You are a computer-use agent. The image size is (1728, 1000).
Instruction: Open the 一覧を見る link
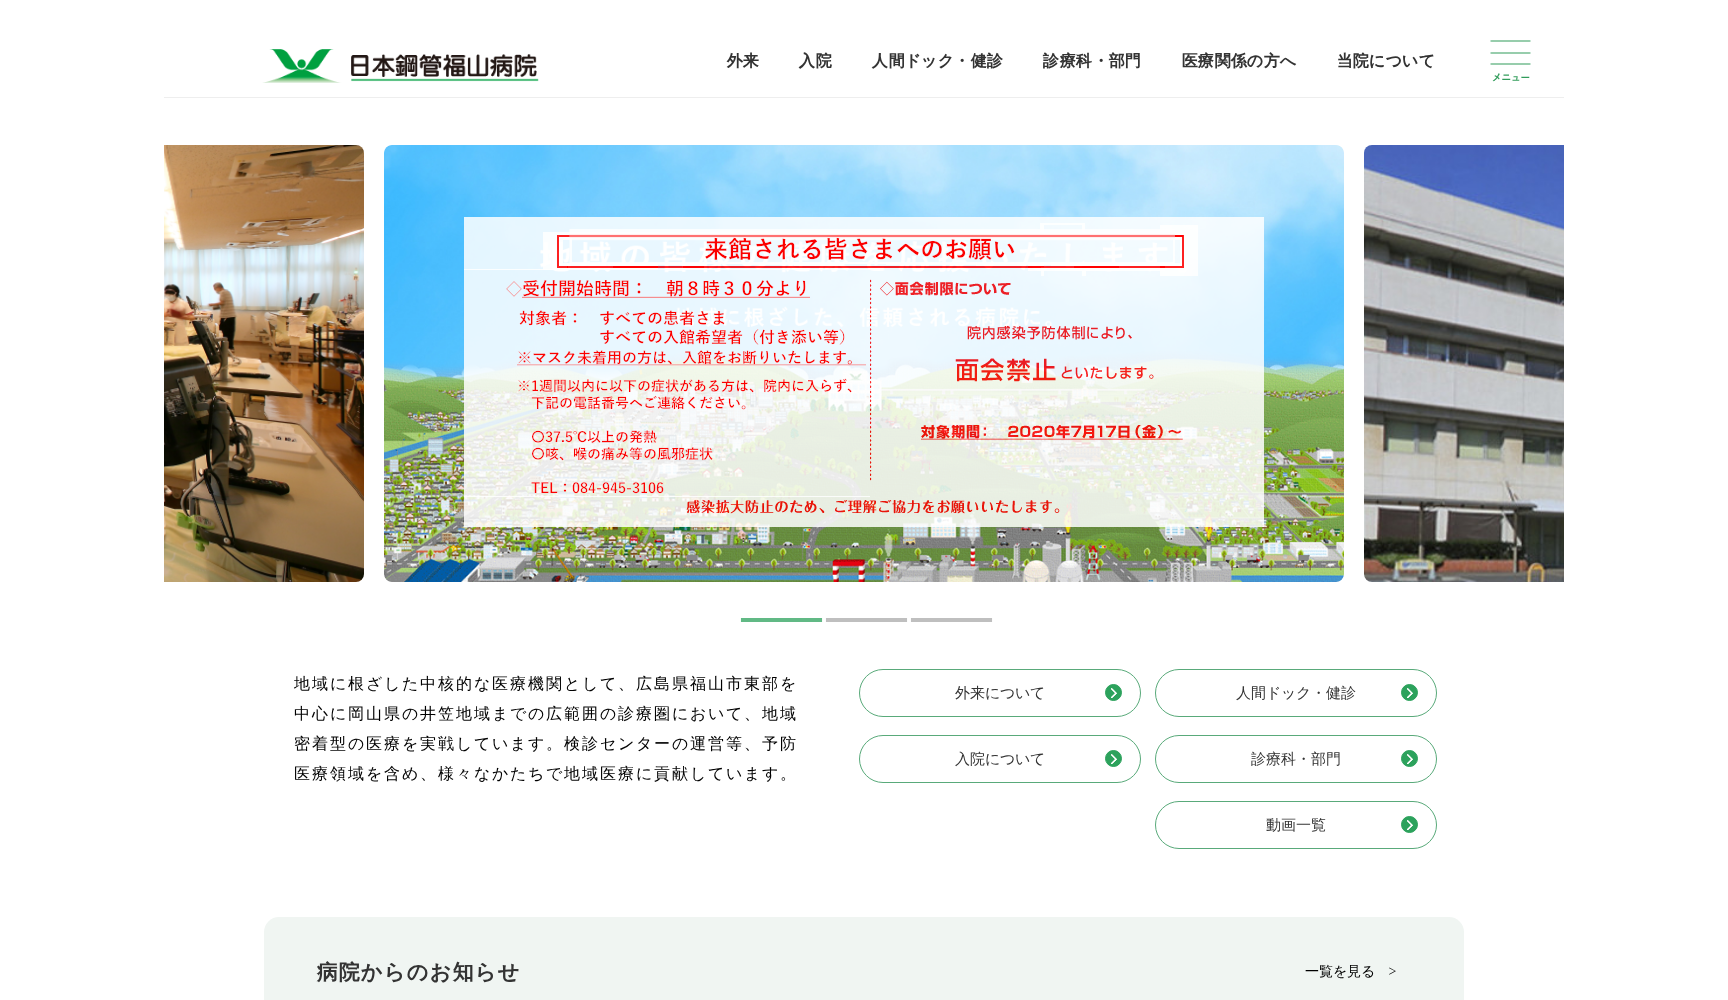1337,970
